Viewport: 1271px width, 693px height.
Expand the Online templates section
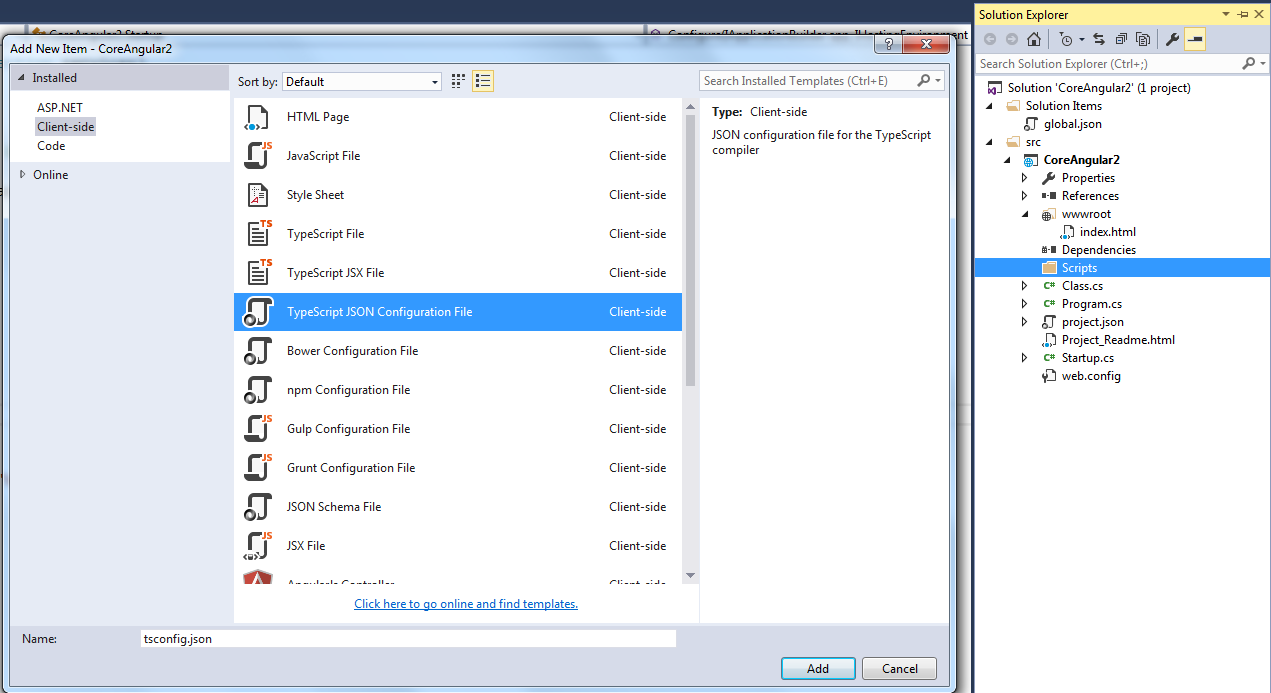tap(44, 174)
